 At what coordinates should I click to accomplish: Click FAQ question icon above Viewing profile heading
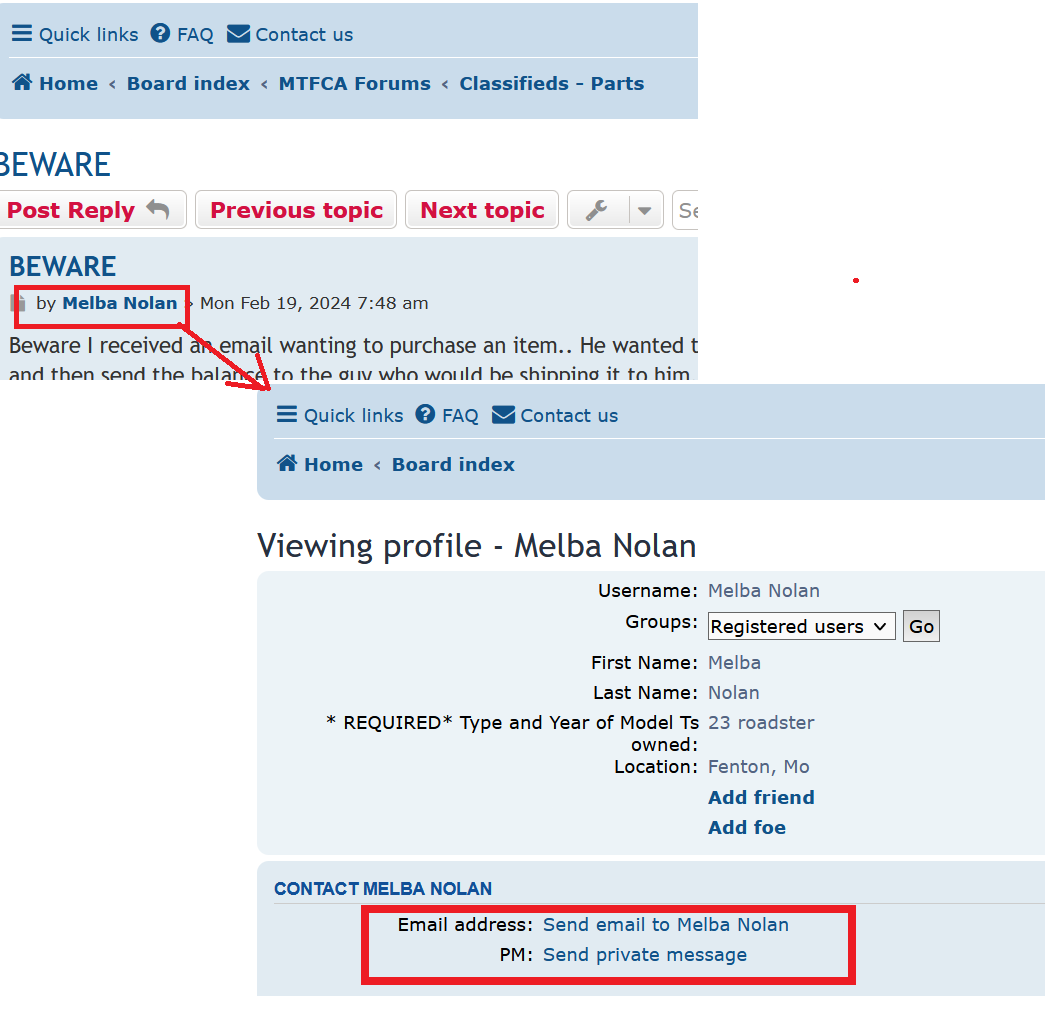click(425, 415)
